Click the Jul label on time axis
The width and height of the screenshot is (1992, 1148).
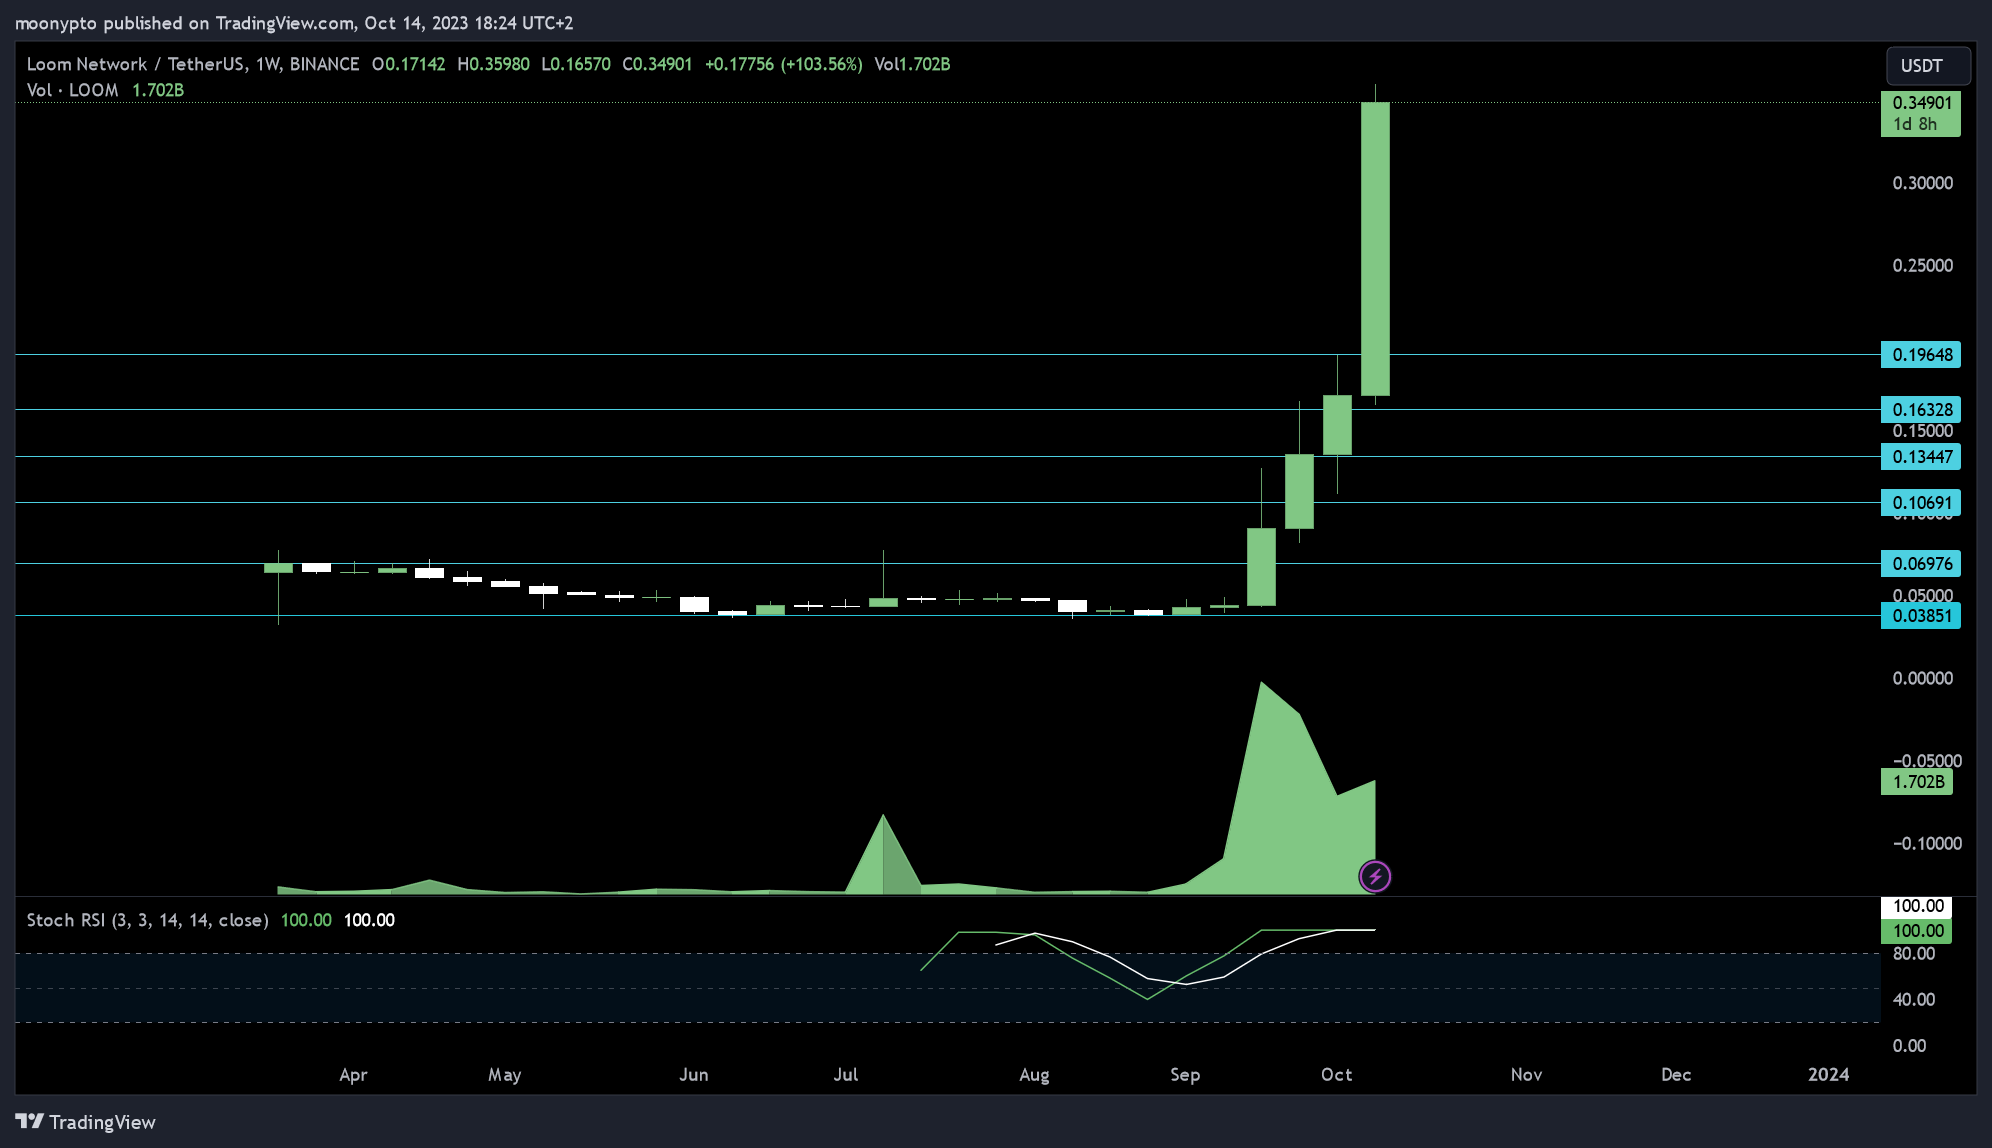[x=846, y=1075]
